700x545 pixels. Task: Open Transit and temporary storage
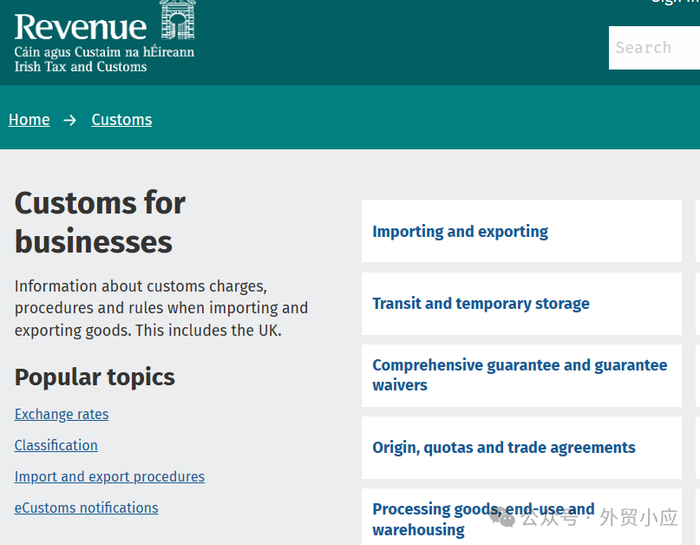(481, 304)
